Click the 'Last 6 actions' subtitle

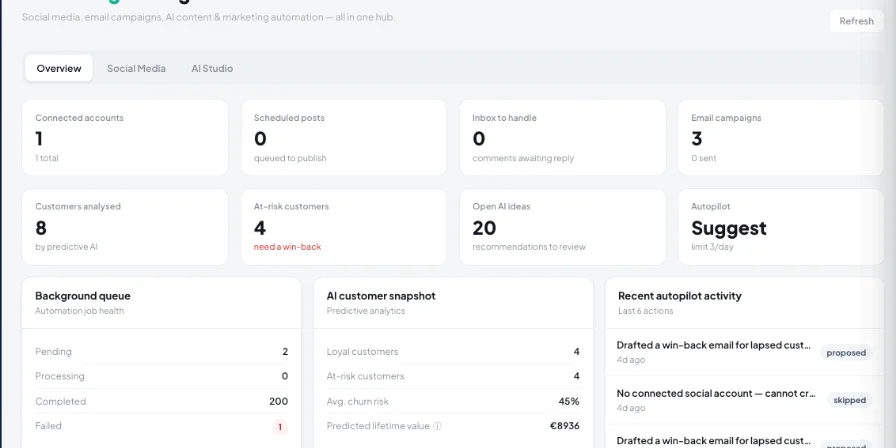click(646, 311)
